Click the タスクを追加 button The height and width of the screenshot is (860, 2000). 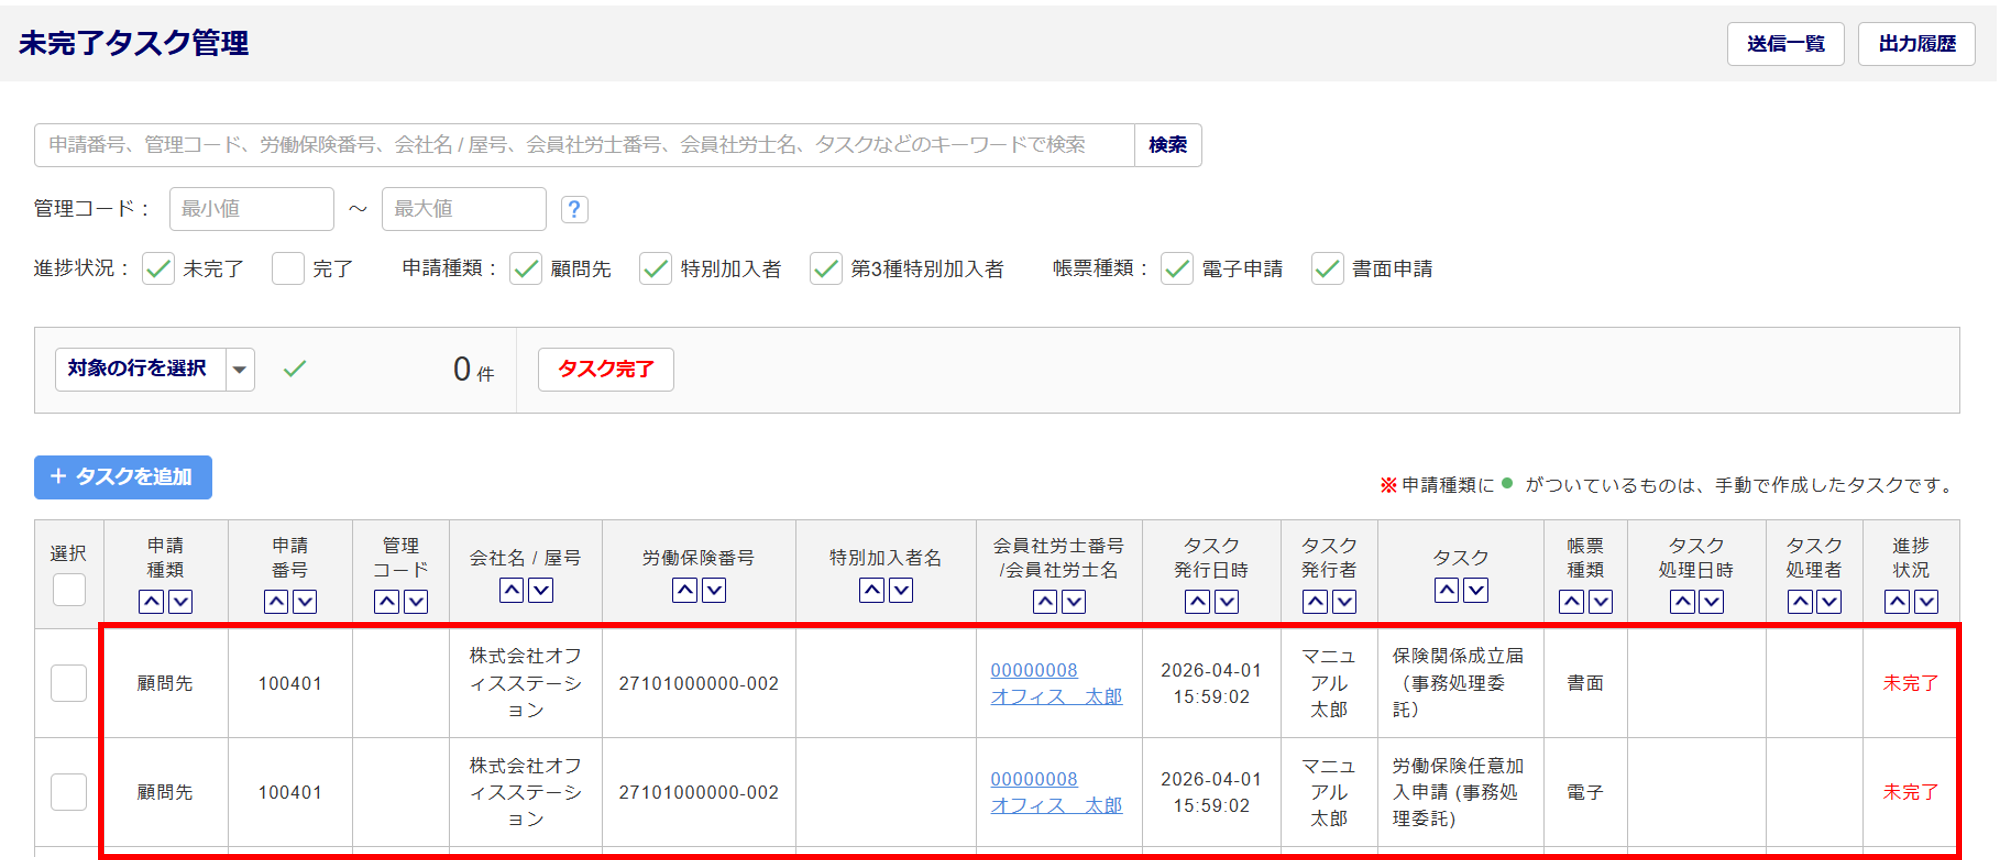tap(123, 477)
